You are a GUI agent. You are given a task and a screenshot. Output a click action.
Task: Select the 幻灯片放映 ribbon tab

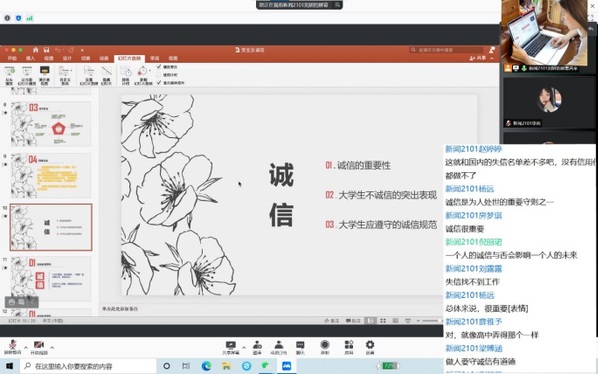(x=129, y=58)
